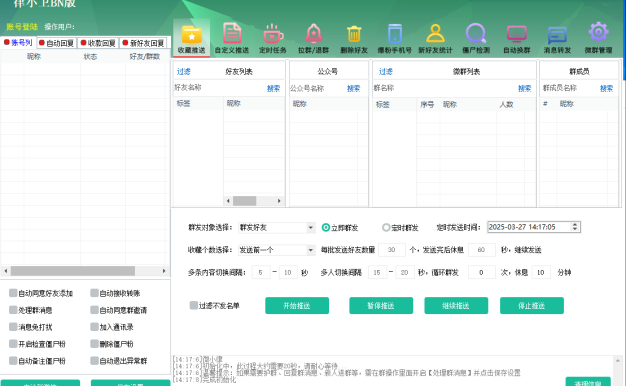Click the 休息 minutes field showing 10
This screenshot has width=626, height=386.
pyautogui.click(x=541, y=272)
